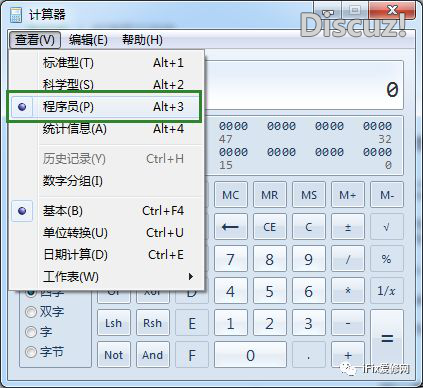Image resolution: width=423 pixels, height=388 pixels.
Task: Click the MC memory clear button
Action: click(x=231, y=195)
